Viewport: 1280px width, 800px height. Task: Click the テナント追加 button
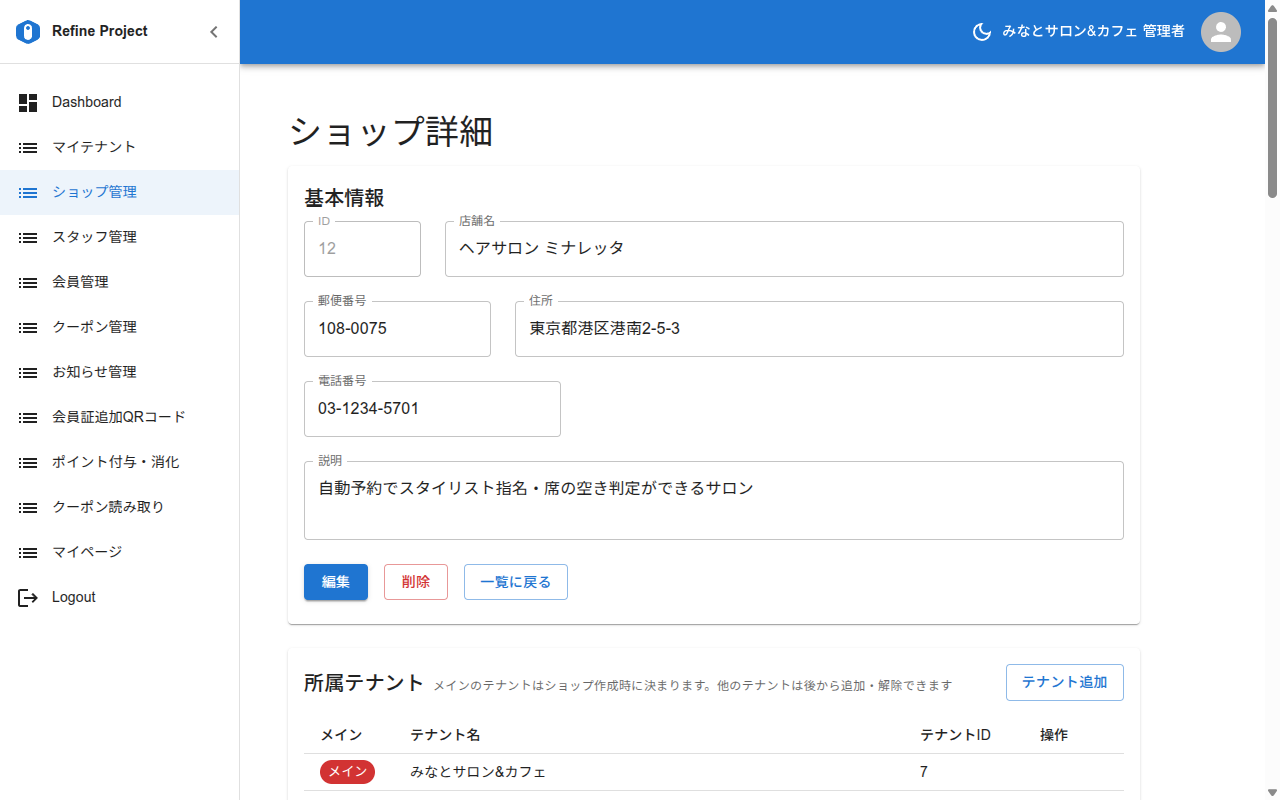click(1065, 682)
